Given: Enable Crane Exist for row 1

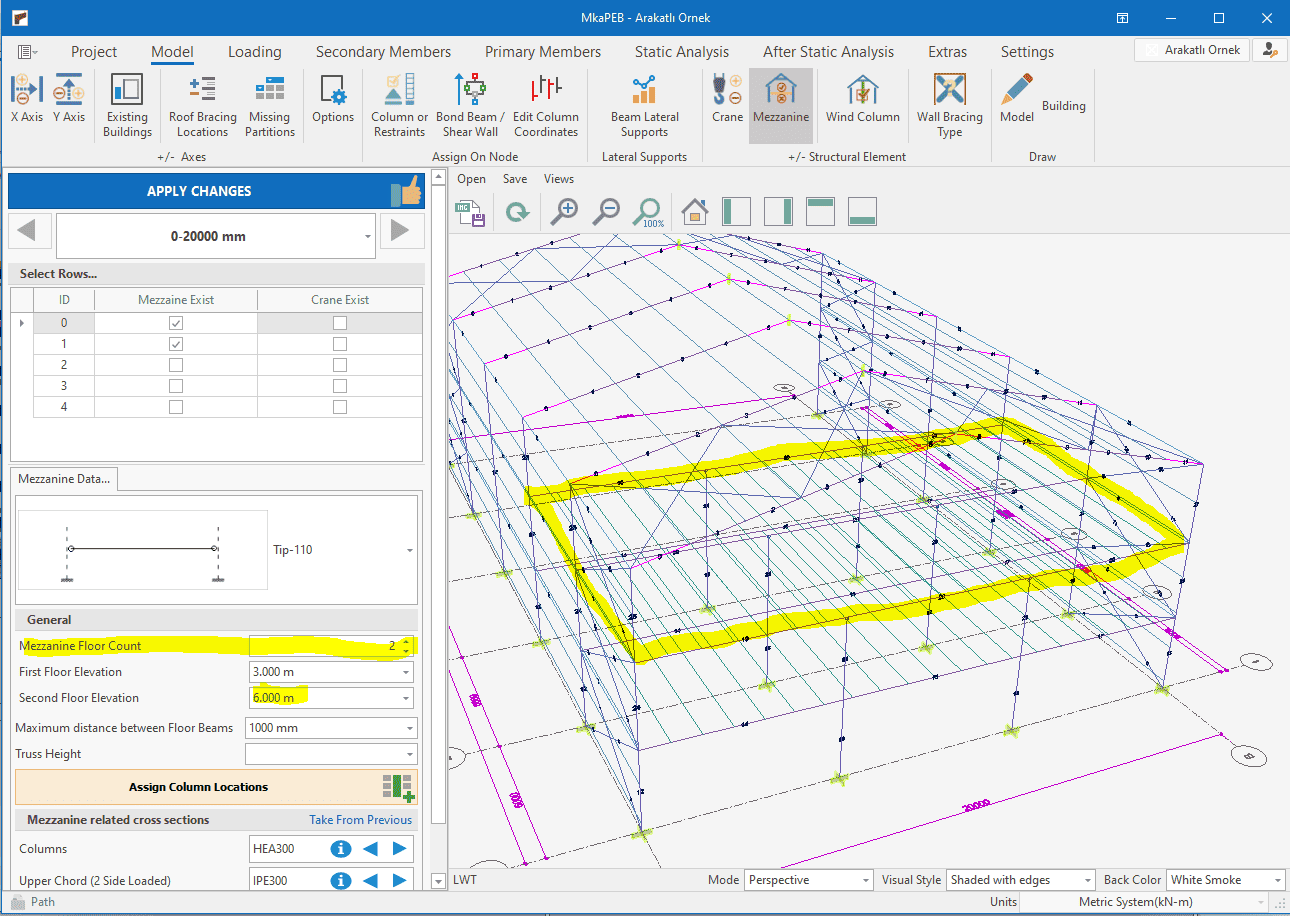Looking at the screenshot, I should coord(340,344).
